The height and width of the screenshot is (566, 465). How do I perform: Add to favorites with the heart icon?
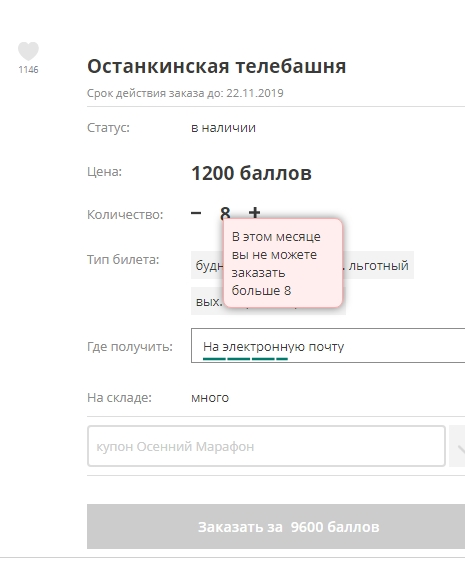point(29,51)
